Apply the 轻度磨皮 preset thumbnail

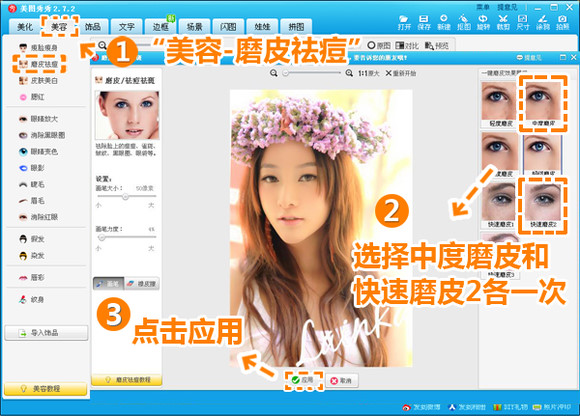(x=500, y=105)
